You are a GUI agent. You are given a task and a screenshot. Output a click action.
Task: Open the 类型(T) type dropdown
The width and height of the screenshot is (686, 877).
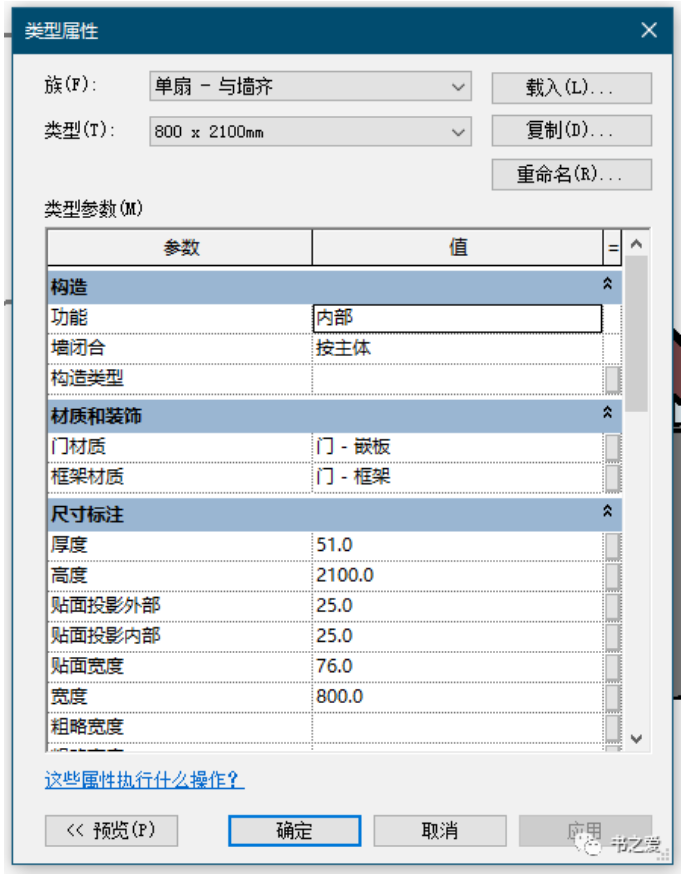[310, 132]
